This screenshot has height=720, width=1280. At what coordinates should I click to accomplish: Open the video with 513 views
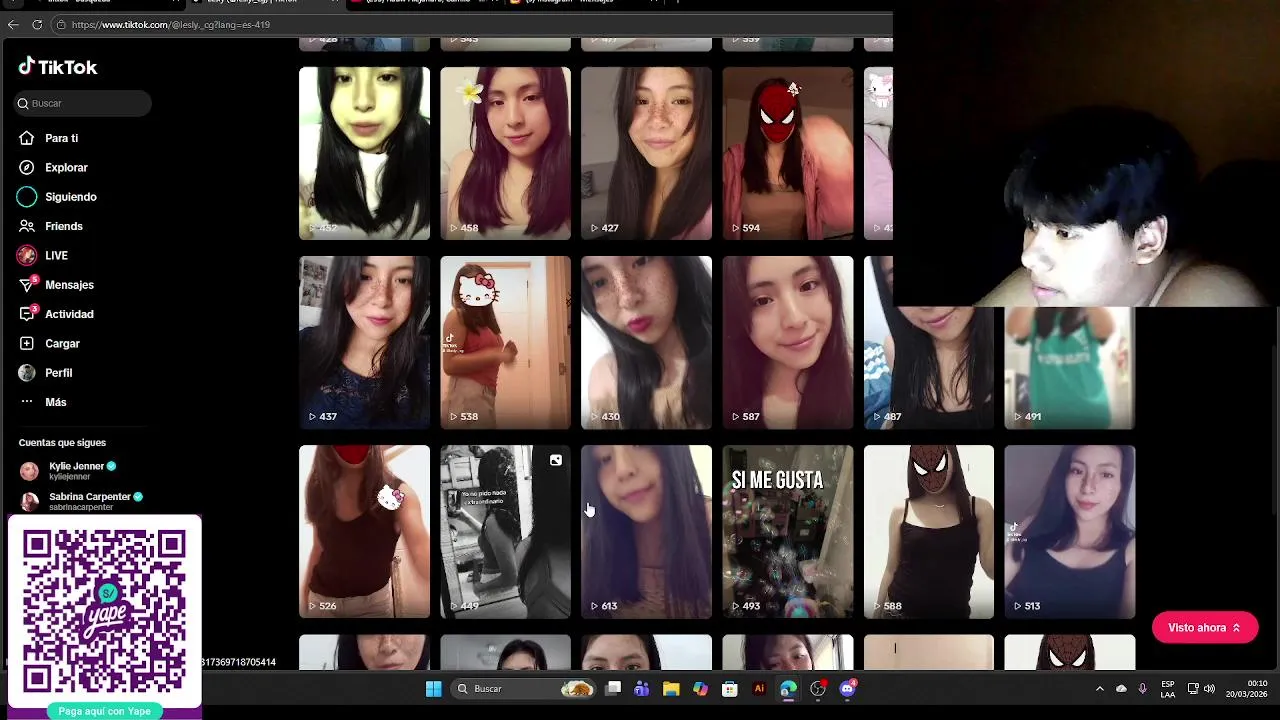tap(1069, 531)
